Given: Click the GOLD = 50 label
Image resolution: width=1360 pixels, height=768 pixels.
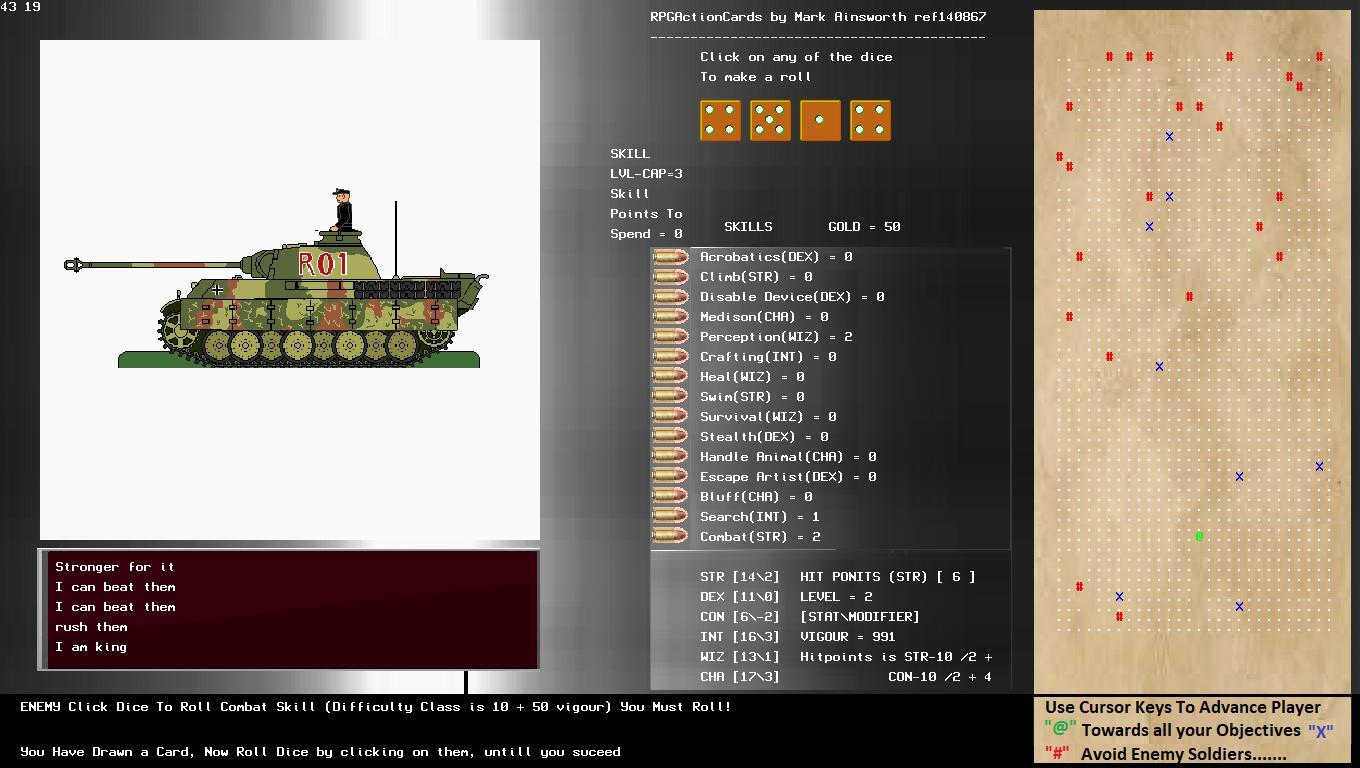Looking at the screenshot, I should (x=865, y=226).
